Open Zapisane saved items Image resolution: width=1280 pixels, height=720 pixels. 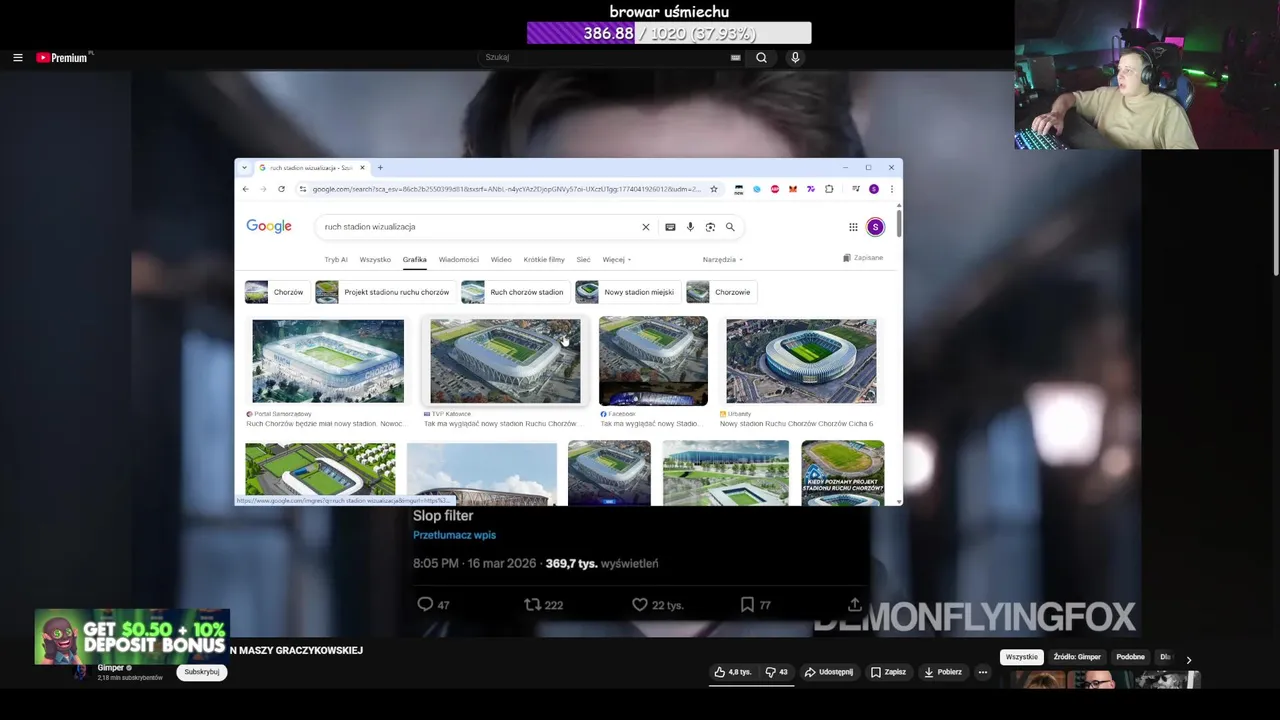coord(863,258)
